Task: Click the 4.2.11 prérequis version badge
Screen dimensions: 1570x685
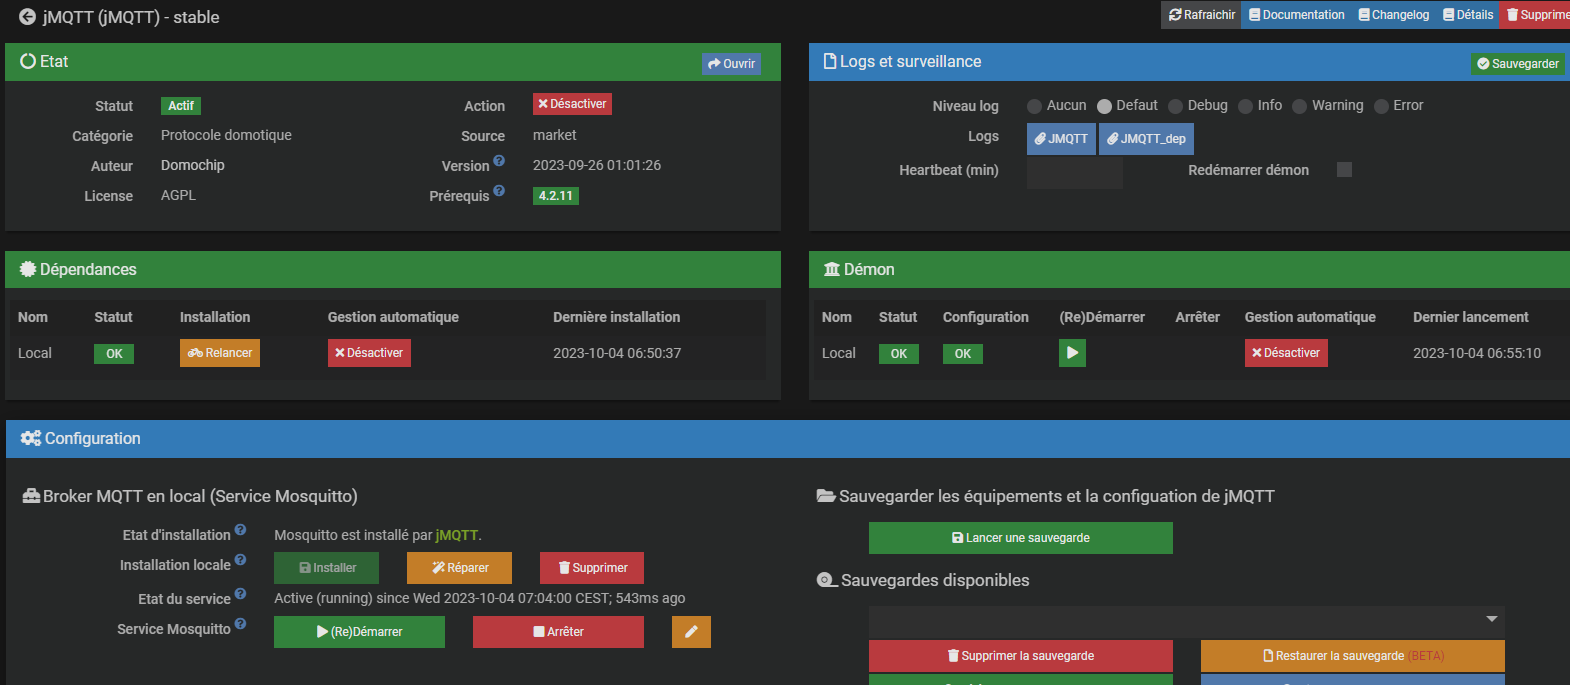Action: [x=556, y=196]
